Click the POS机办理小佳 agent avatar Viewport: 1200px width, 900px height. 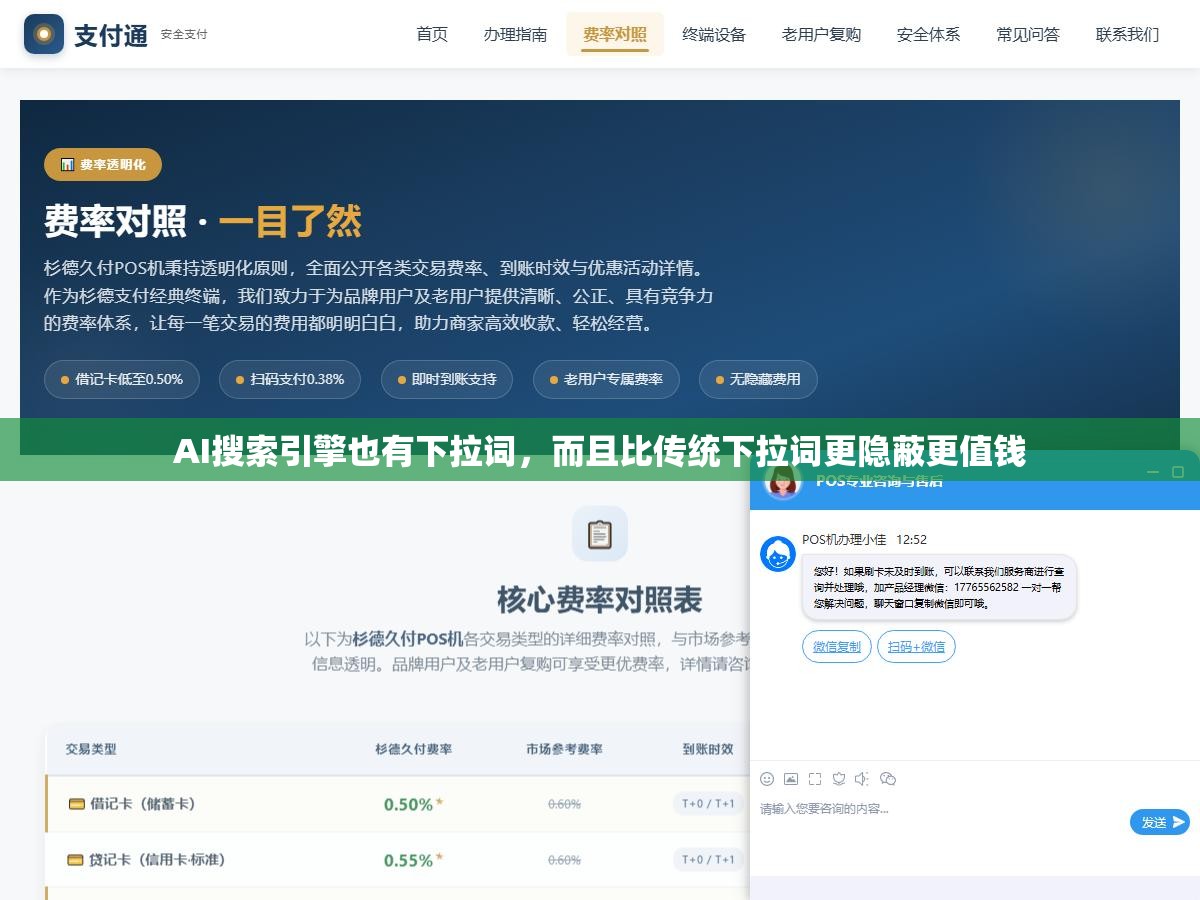click(778, 554)
